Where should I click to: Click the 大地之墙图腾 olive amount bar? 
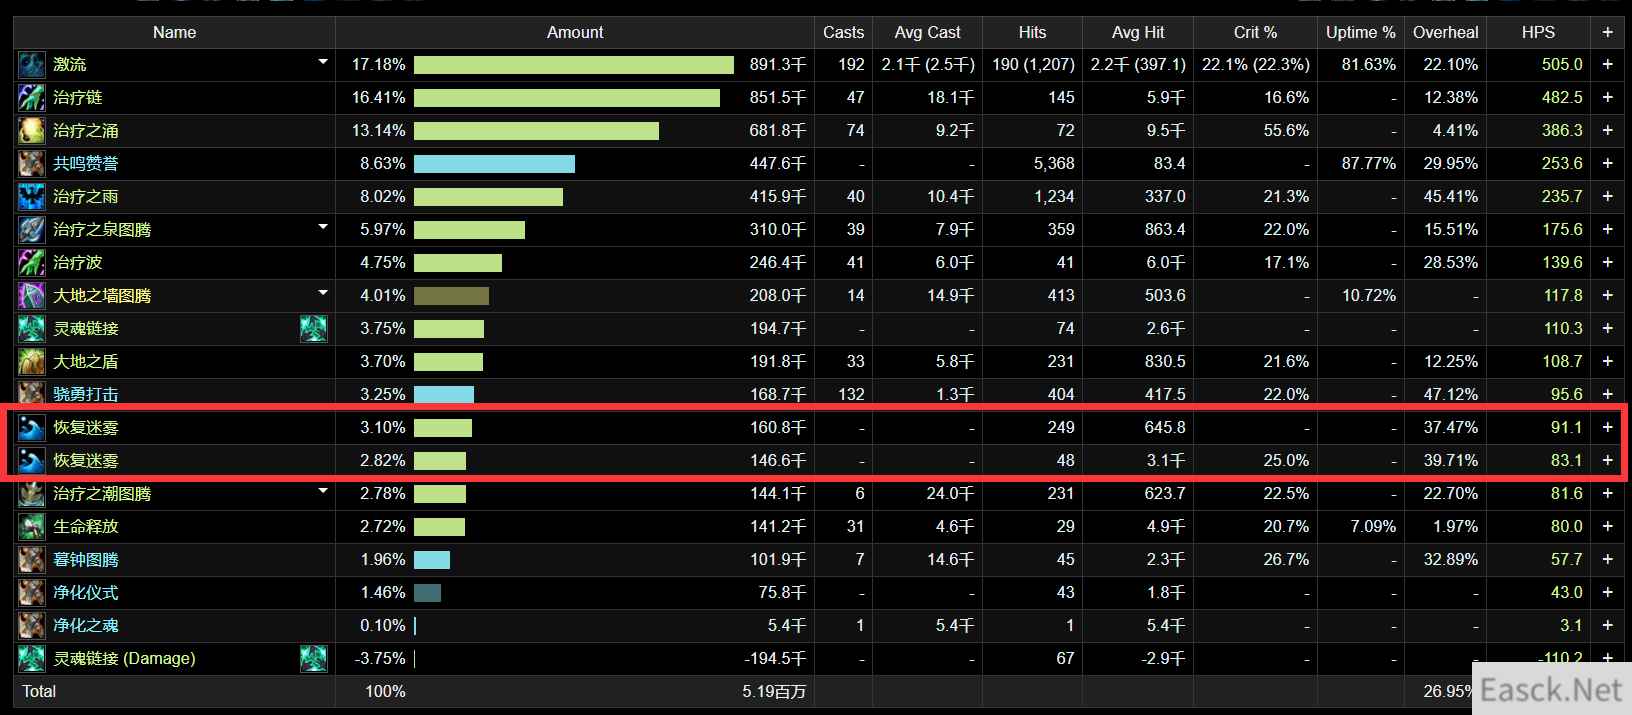coord(451,296)
